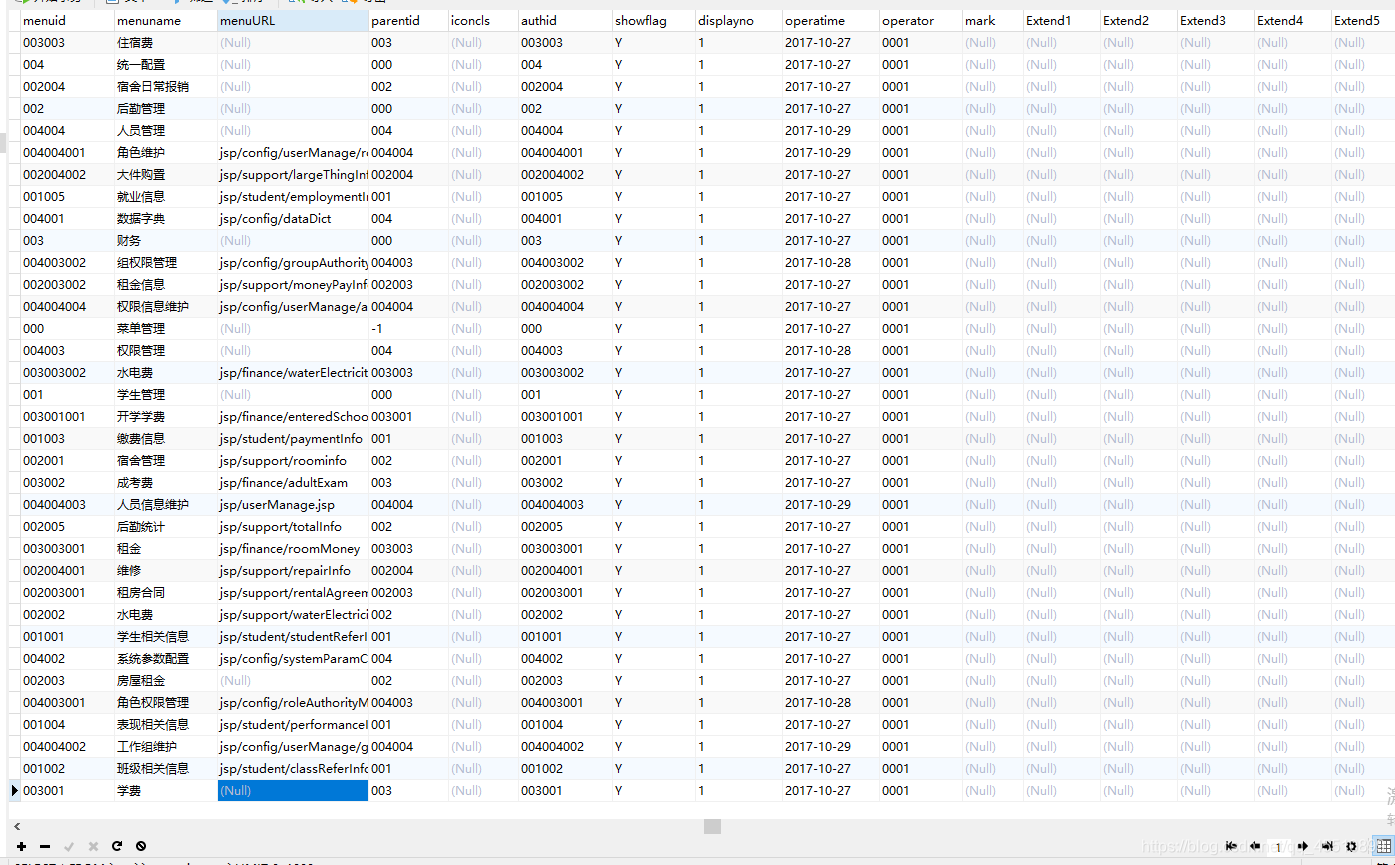The height and width of the screenshot is (865, 1395).
Task: Select the Extend3 column header
Action: tap(1216, 20)
